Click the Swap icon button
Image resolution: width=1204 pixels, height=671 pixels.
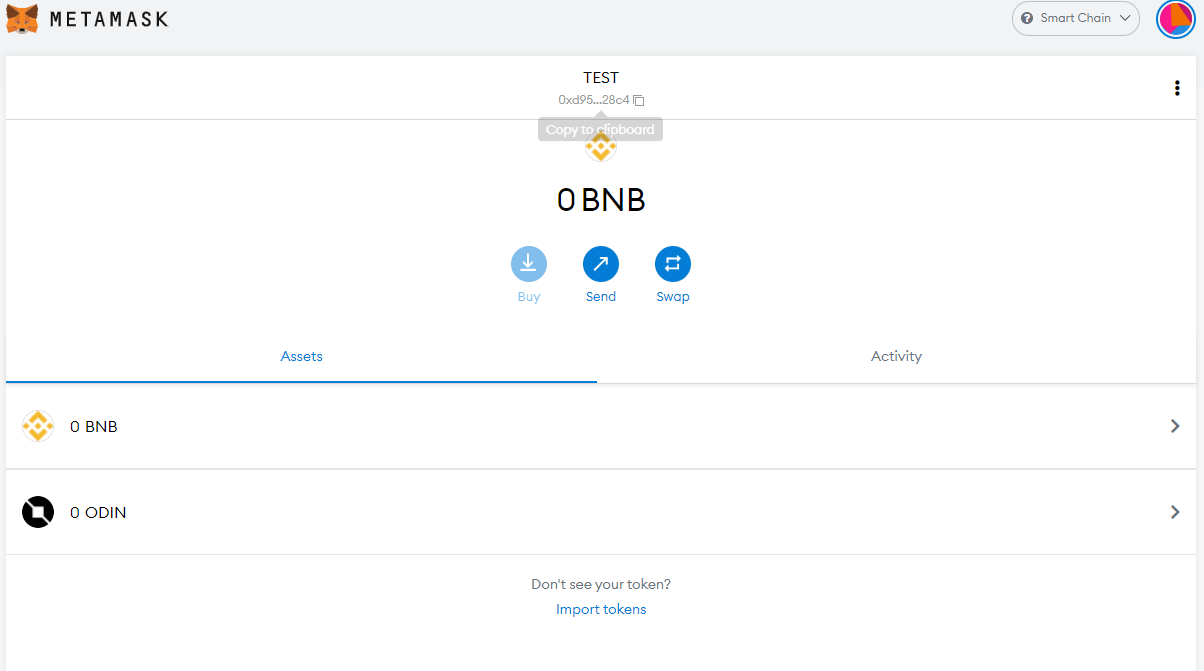tap(673, 264)
